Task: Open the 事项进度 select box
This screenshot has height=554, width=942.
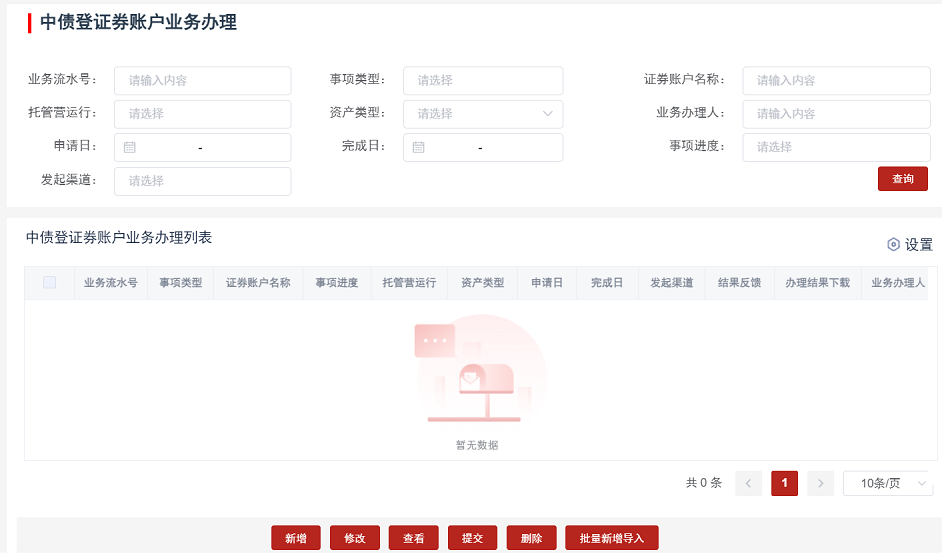Action: (x=836, y=147)
